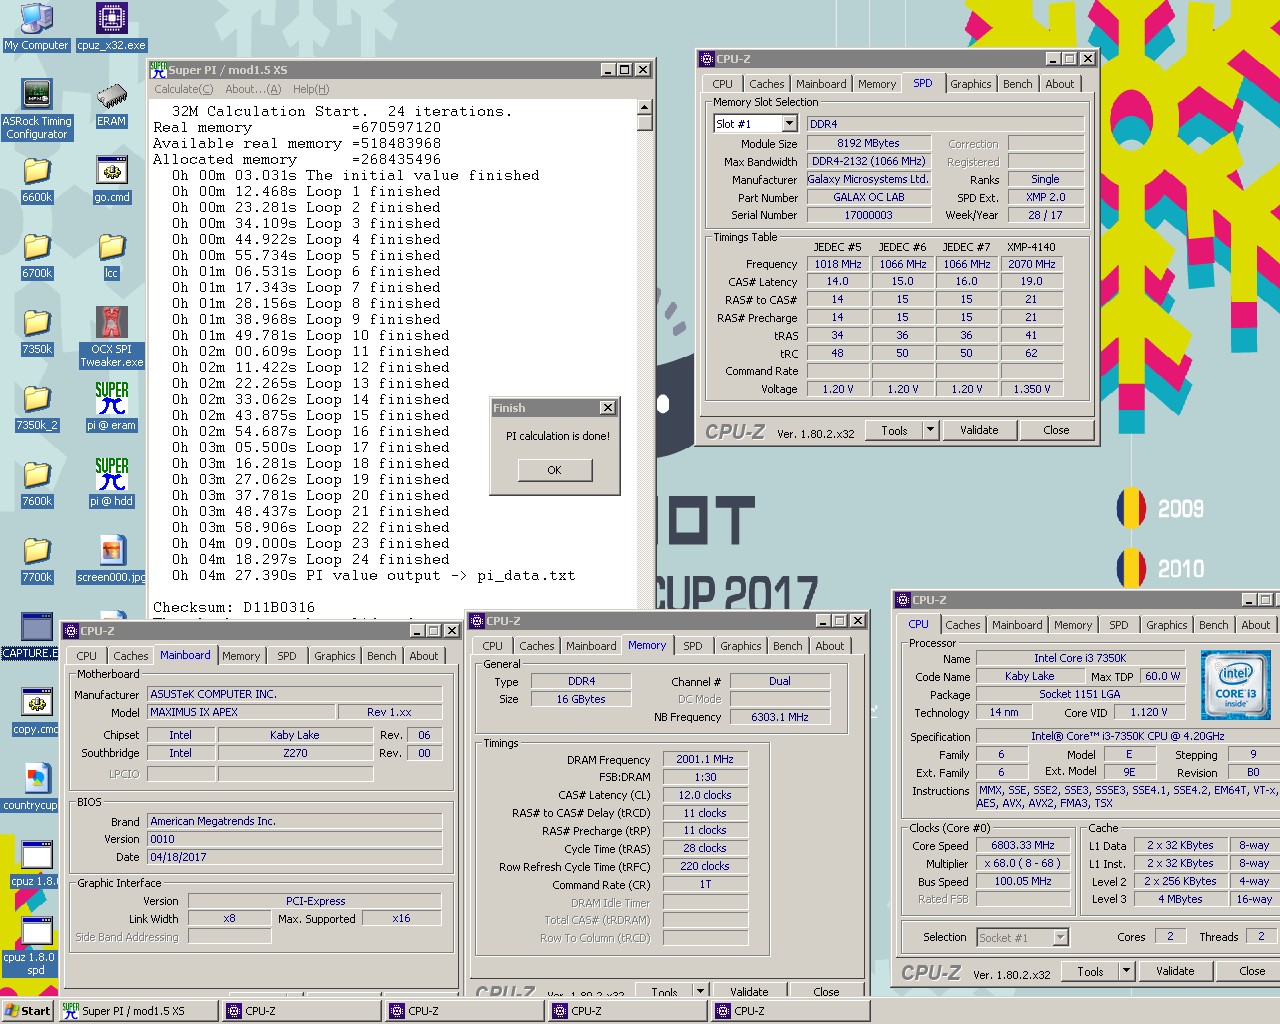Open Tools dropdown arrow in SPD window
The width and height of the screenshot is (1280, 1024).
pos(930,430)
